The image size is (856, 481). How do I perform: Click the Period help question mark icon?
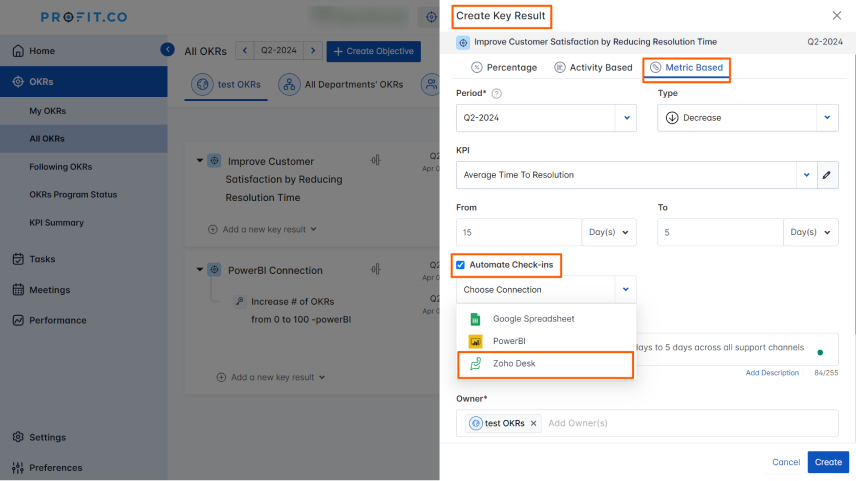click(x=496, y=93)
